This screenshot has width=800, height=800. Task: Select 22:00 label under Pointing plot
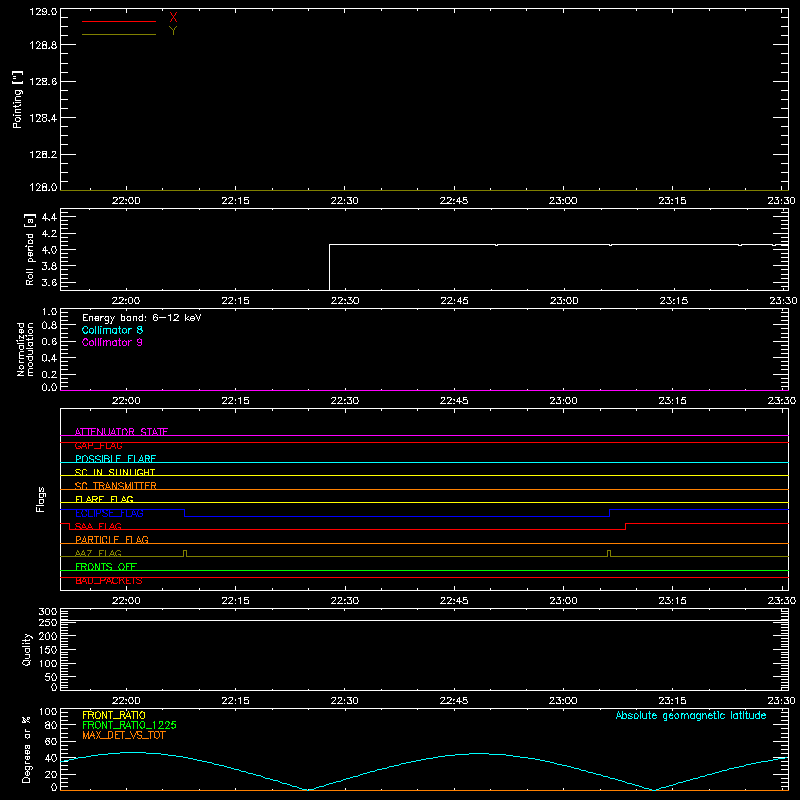[x=126, y=201]
